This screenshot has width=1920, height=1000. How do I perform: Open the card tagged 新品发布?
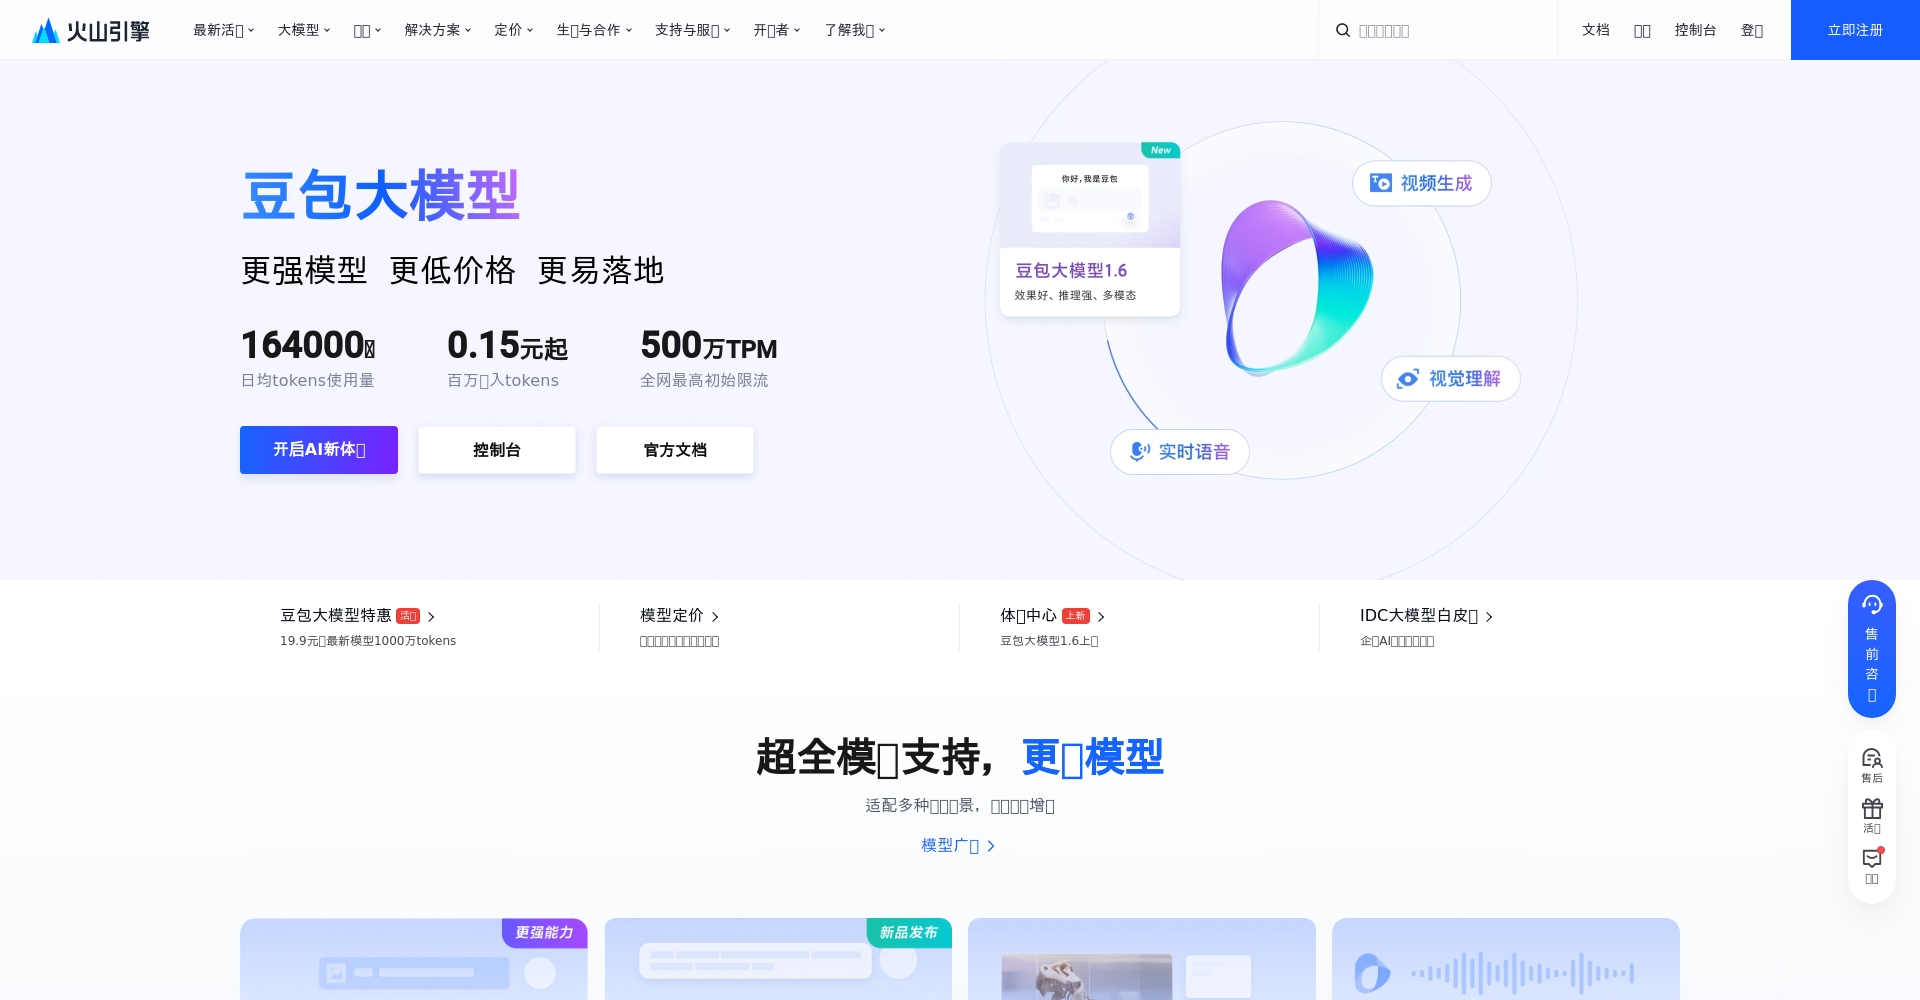(778, 959)
